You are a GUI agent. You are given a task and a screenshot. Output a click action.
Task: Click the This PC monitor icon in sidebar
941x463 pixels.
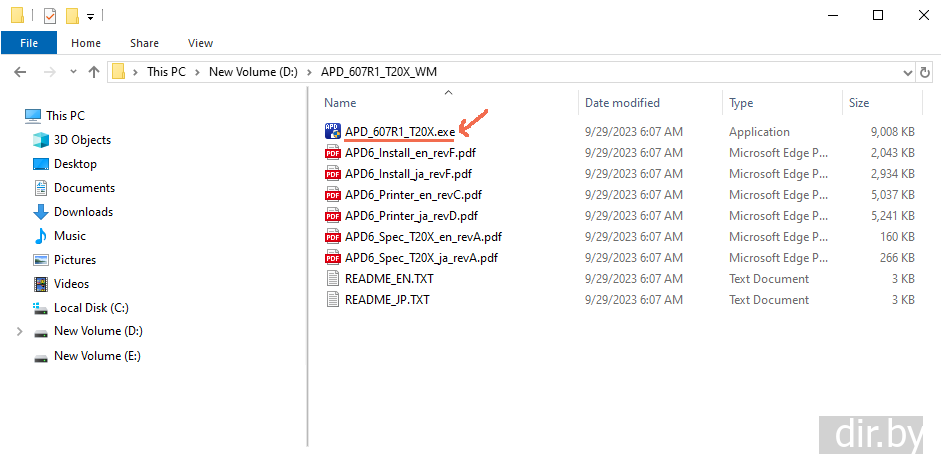33,116
